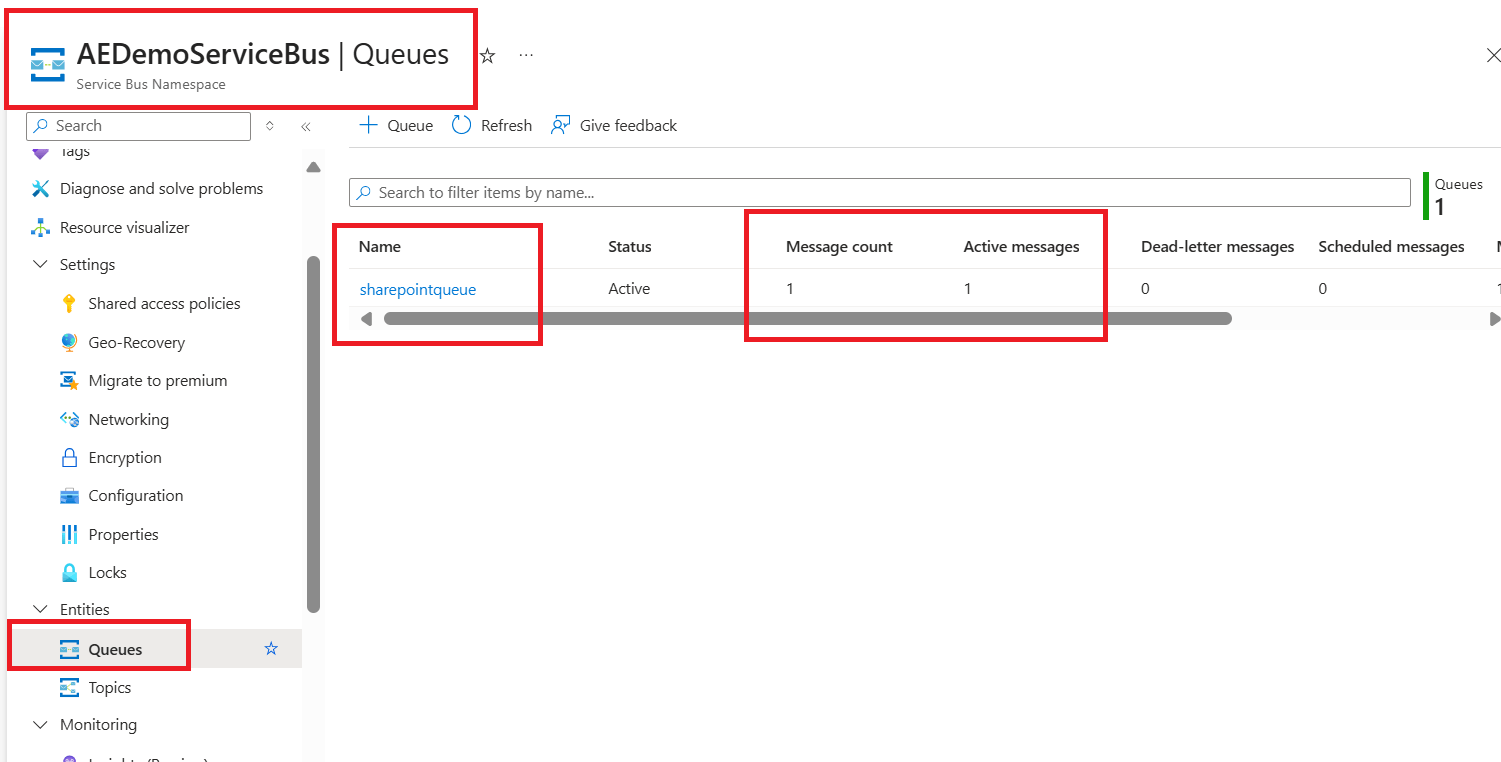Click the Geo-Recovery globe icon
This screenshot has width=1501, height=762.
69,343
